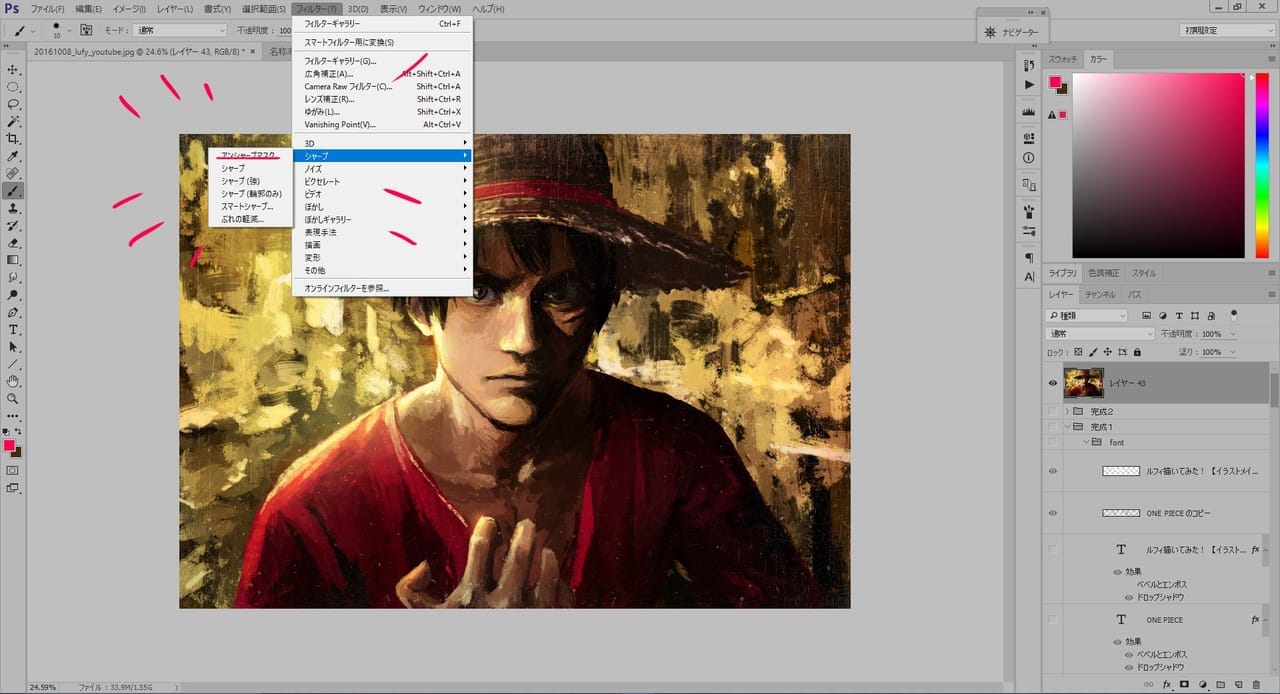Toggle lock all layer button
Viewport: 1280px width, 694px height.
point(1137,352)
